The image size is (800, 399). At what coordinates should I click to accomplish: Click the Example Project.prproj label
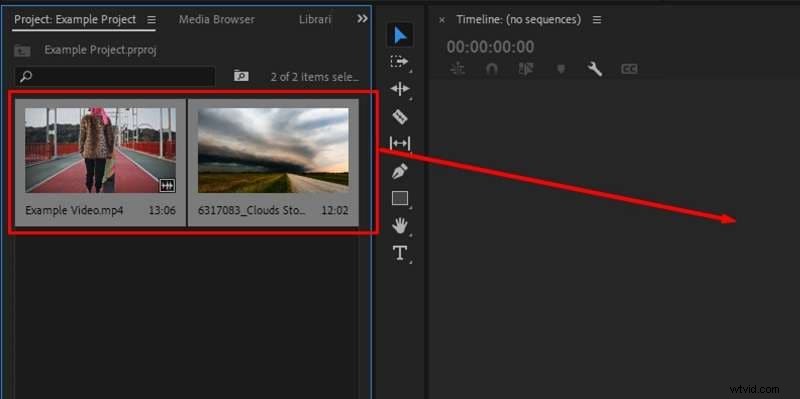[x=100, y=50]
